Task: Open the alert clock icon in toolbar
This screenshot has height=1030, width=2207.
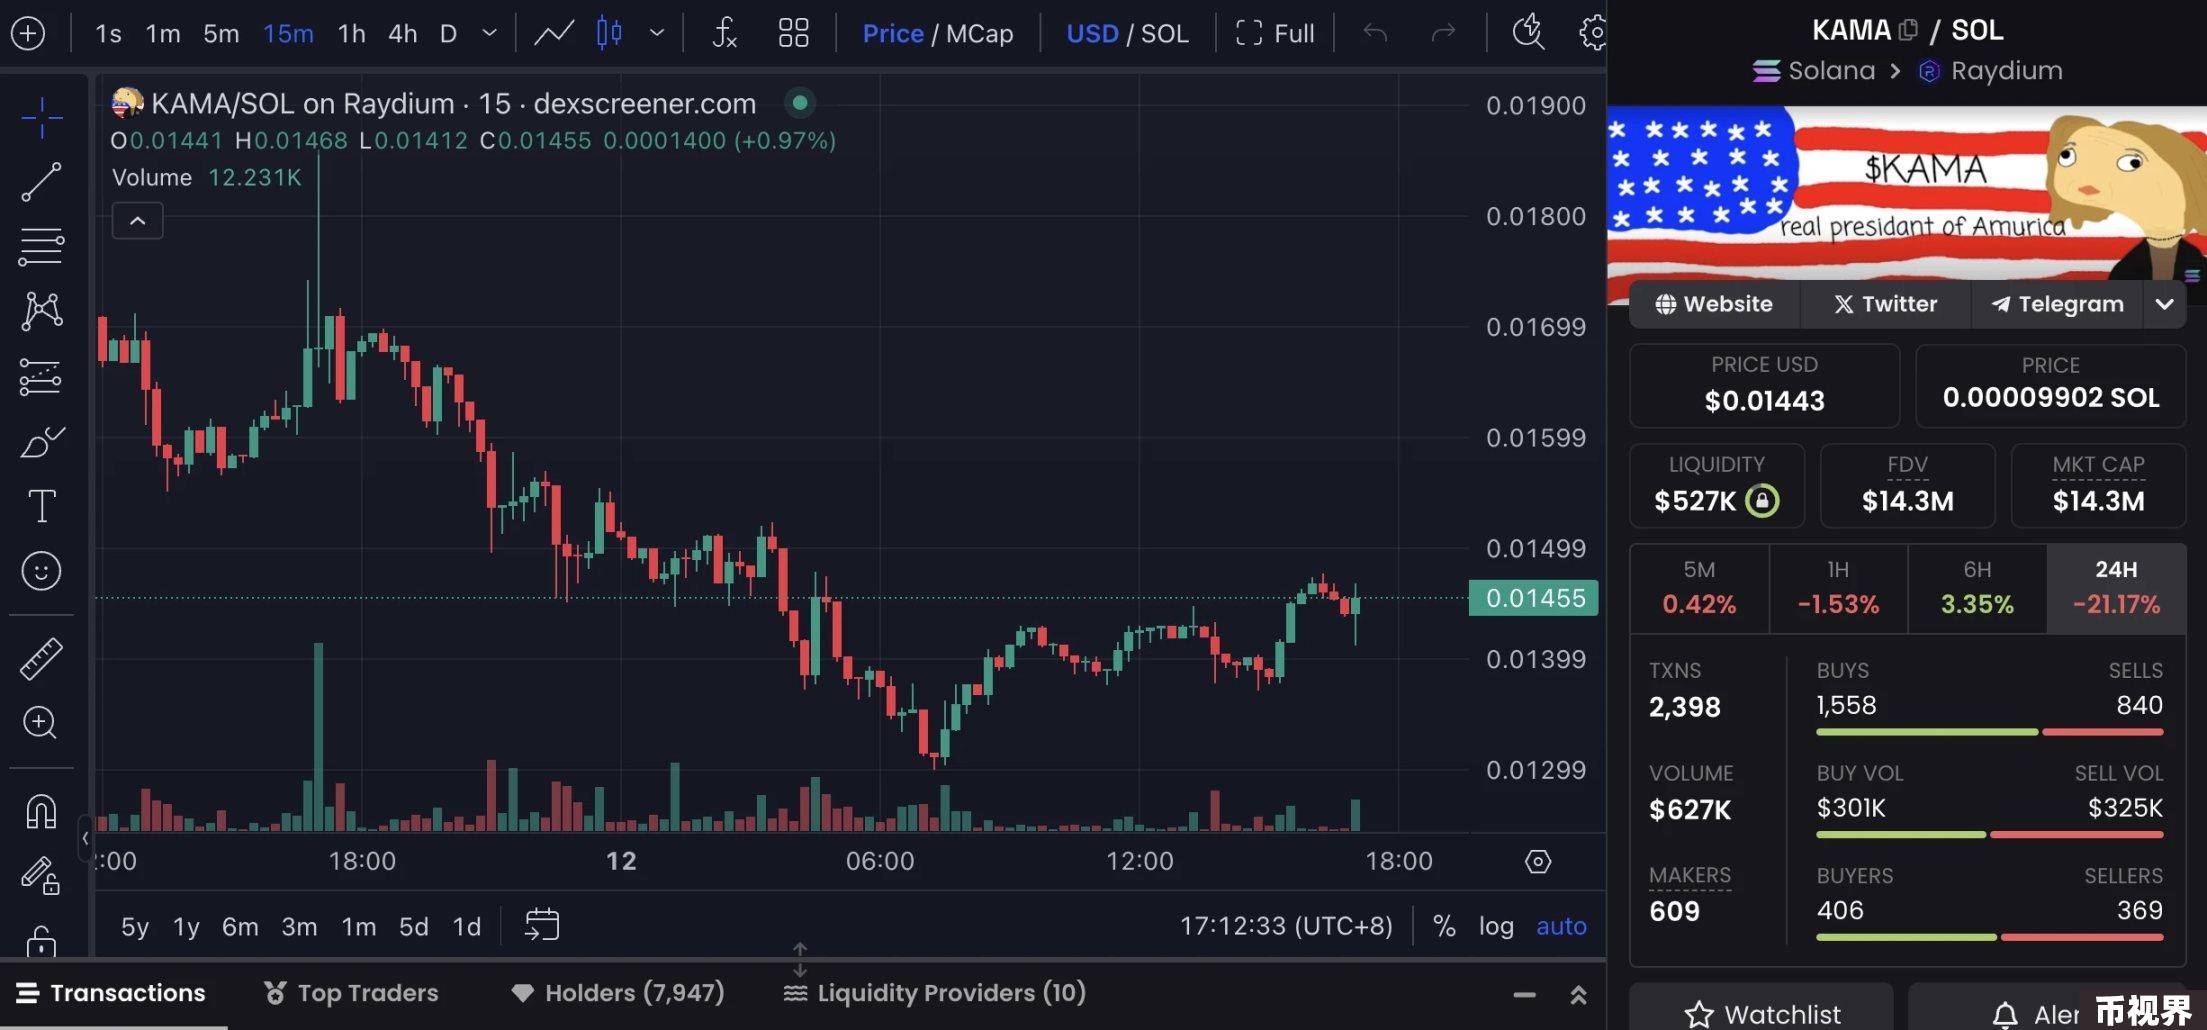Action: [x=1527, y=32]
